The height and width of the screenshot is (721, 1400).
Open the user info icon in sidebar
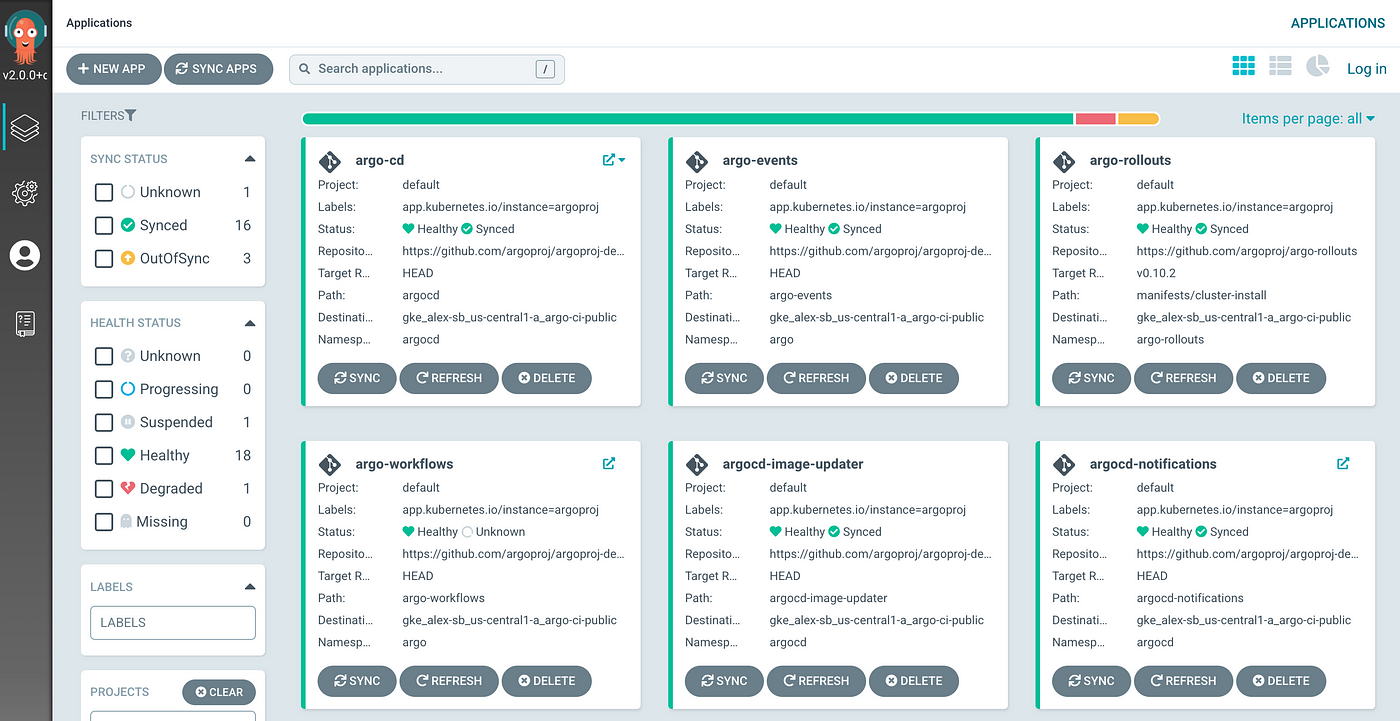(x=25, y=256)
